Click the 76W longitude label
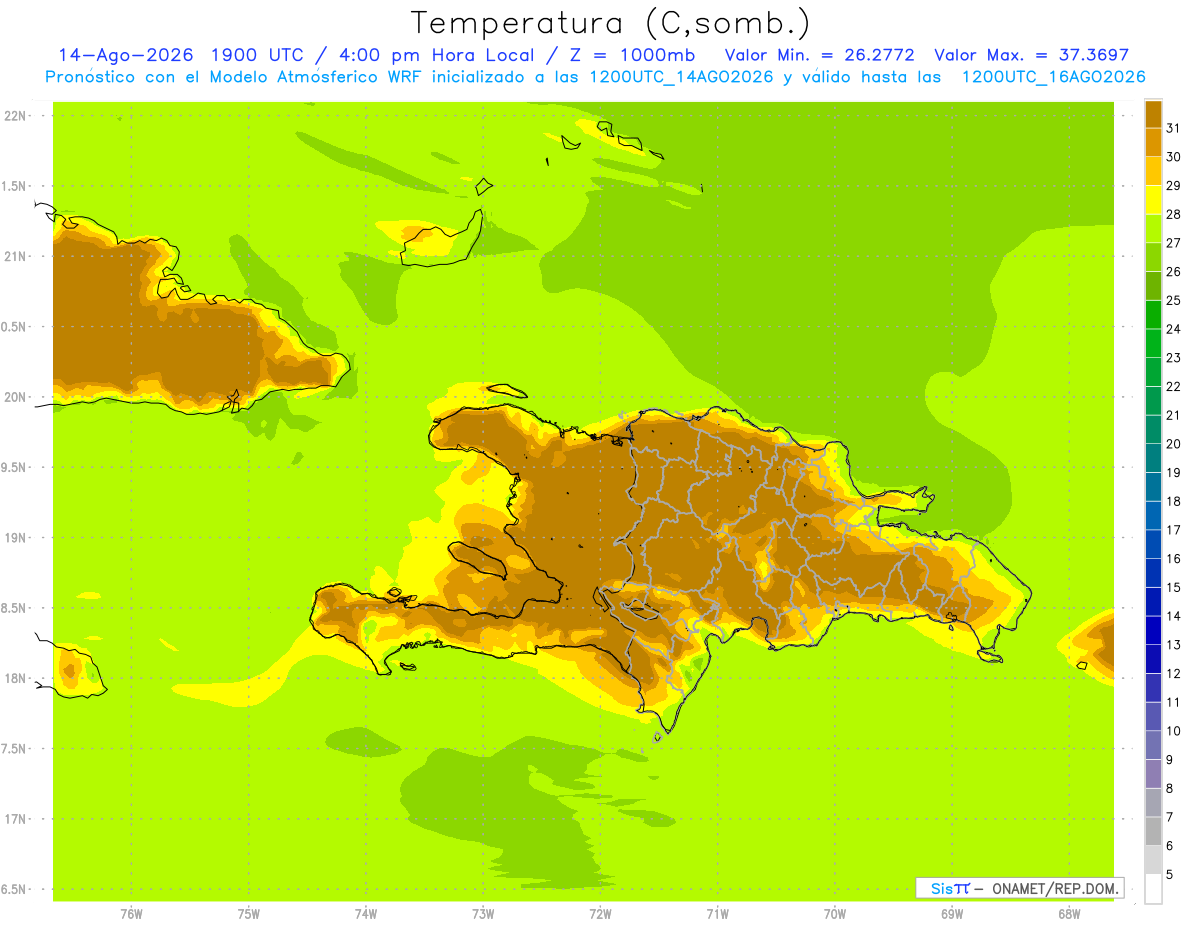Screen dimensions: 1200x927 point(131,914)
